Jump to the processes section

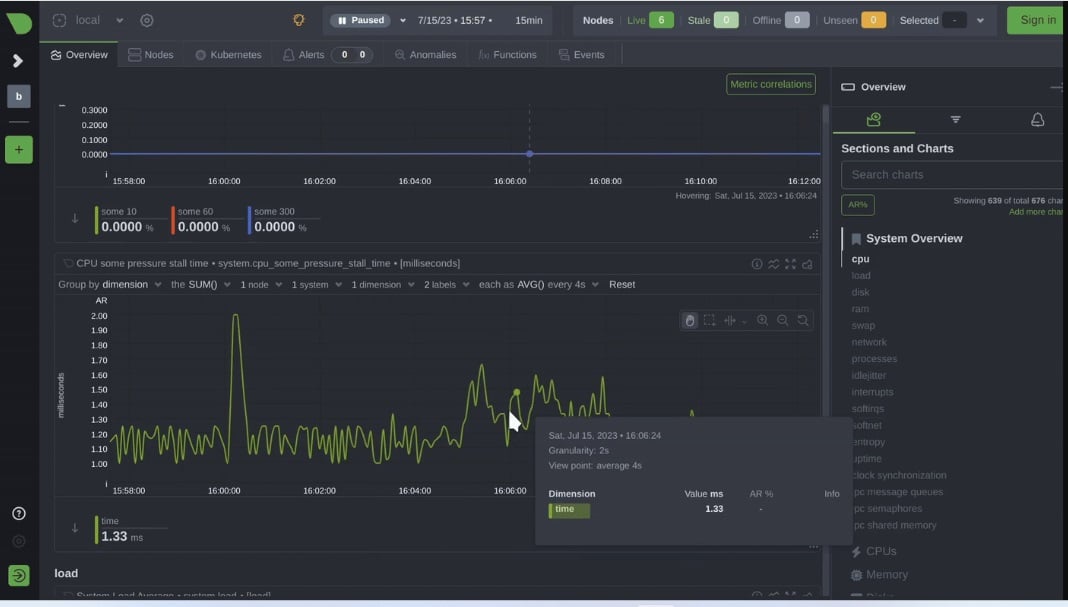874,359
